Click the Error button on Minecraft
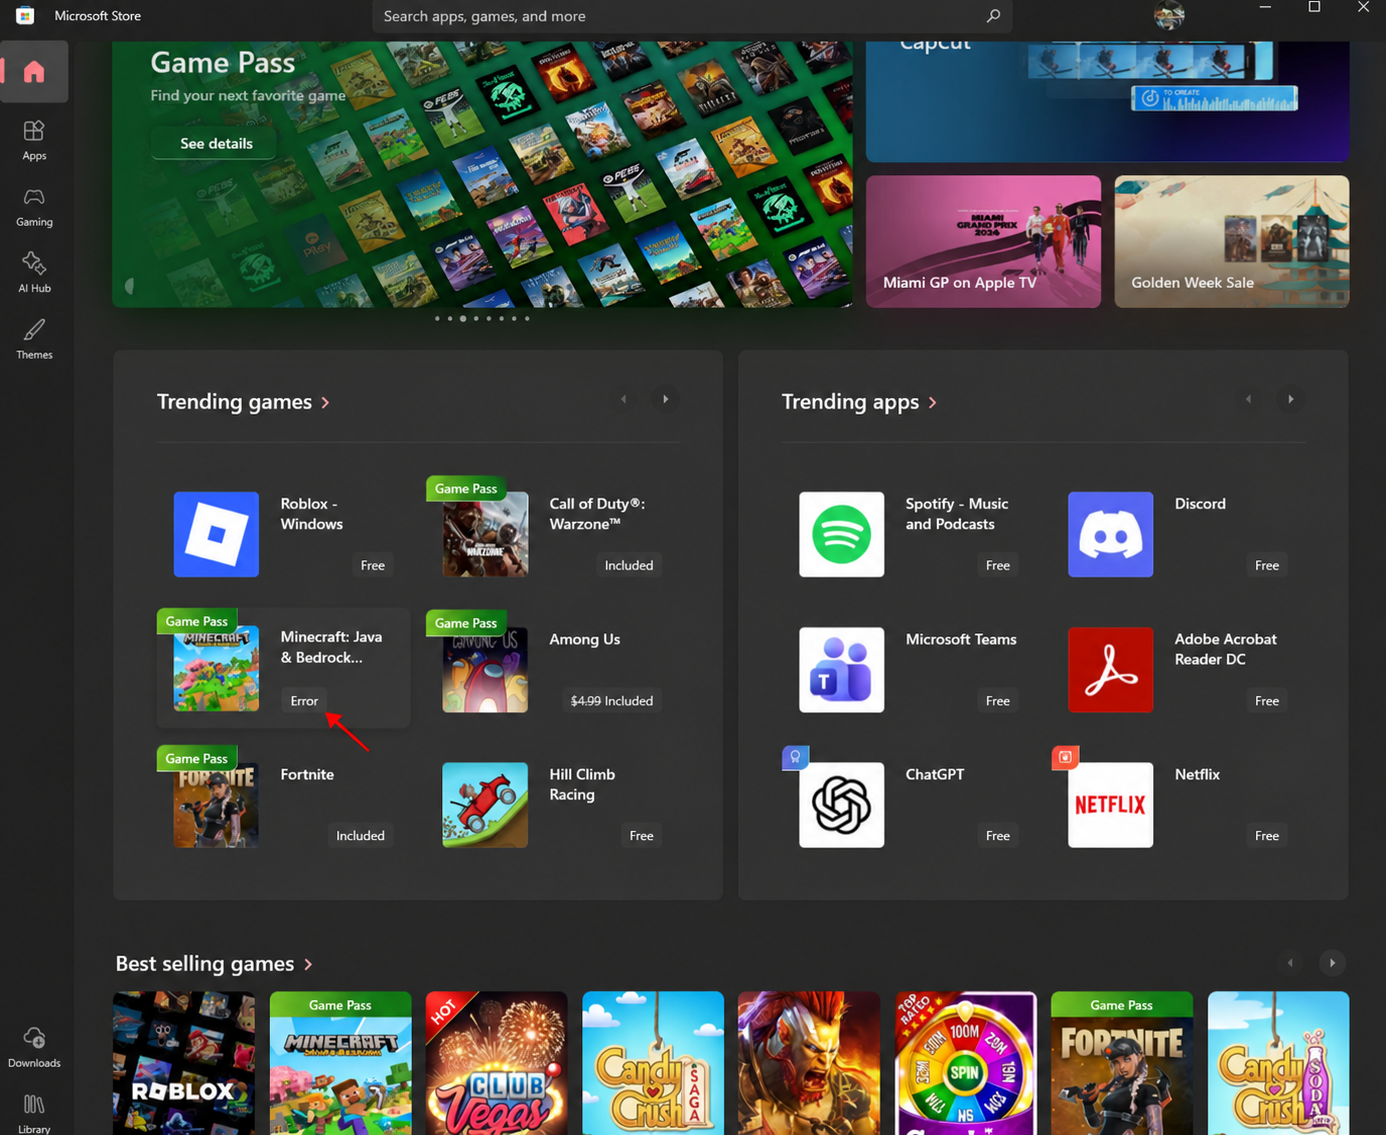Viewport: 1386px width, 1135px height. click(304, 701)
